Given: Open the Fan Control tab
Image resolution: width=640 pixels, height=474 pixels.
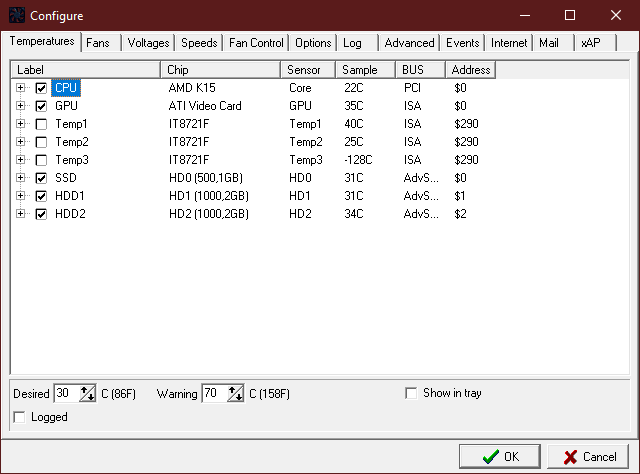Looking at the screenshot, I should pyautogui.click(x=256, y=43).
